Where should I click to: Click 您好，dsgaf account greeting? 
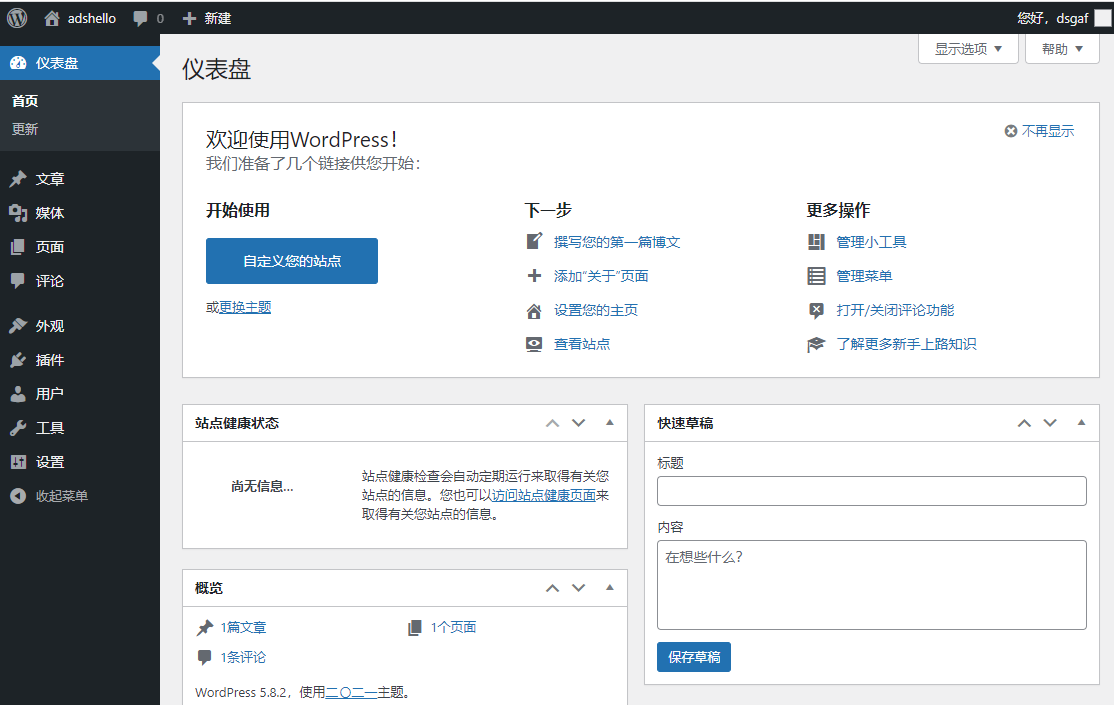pyautogui.click(x=1052, y=18)
